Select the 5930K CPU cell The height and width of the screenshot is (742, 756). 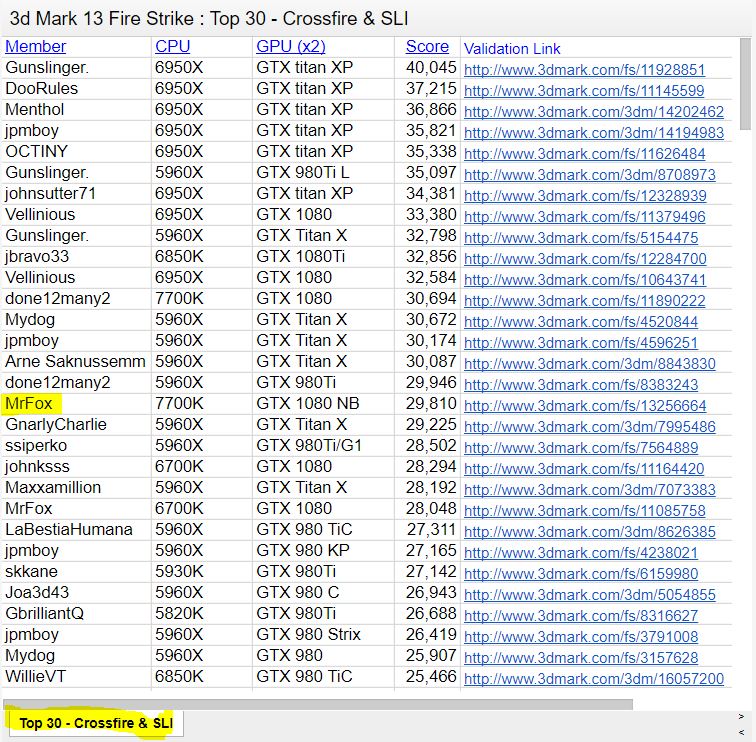(202, 571)
